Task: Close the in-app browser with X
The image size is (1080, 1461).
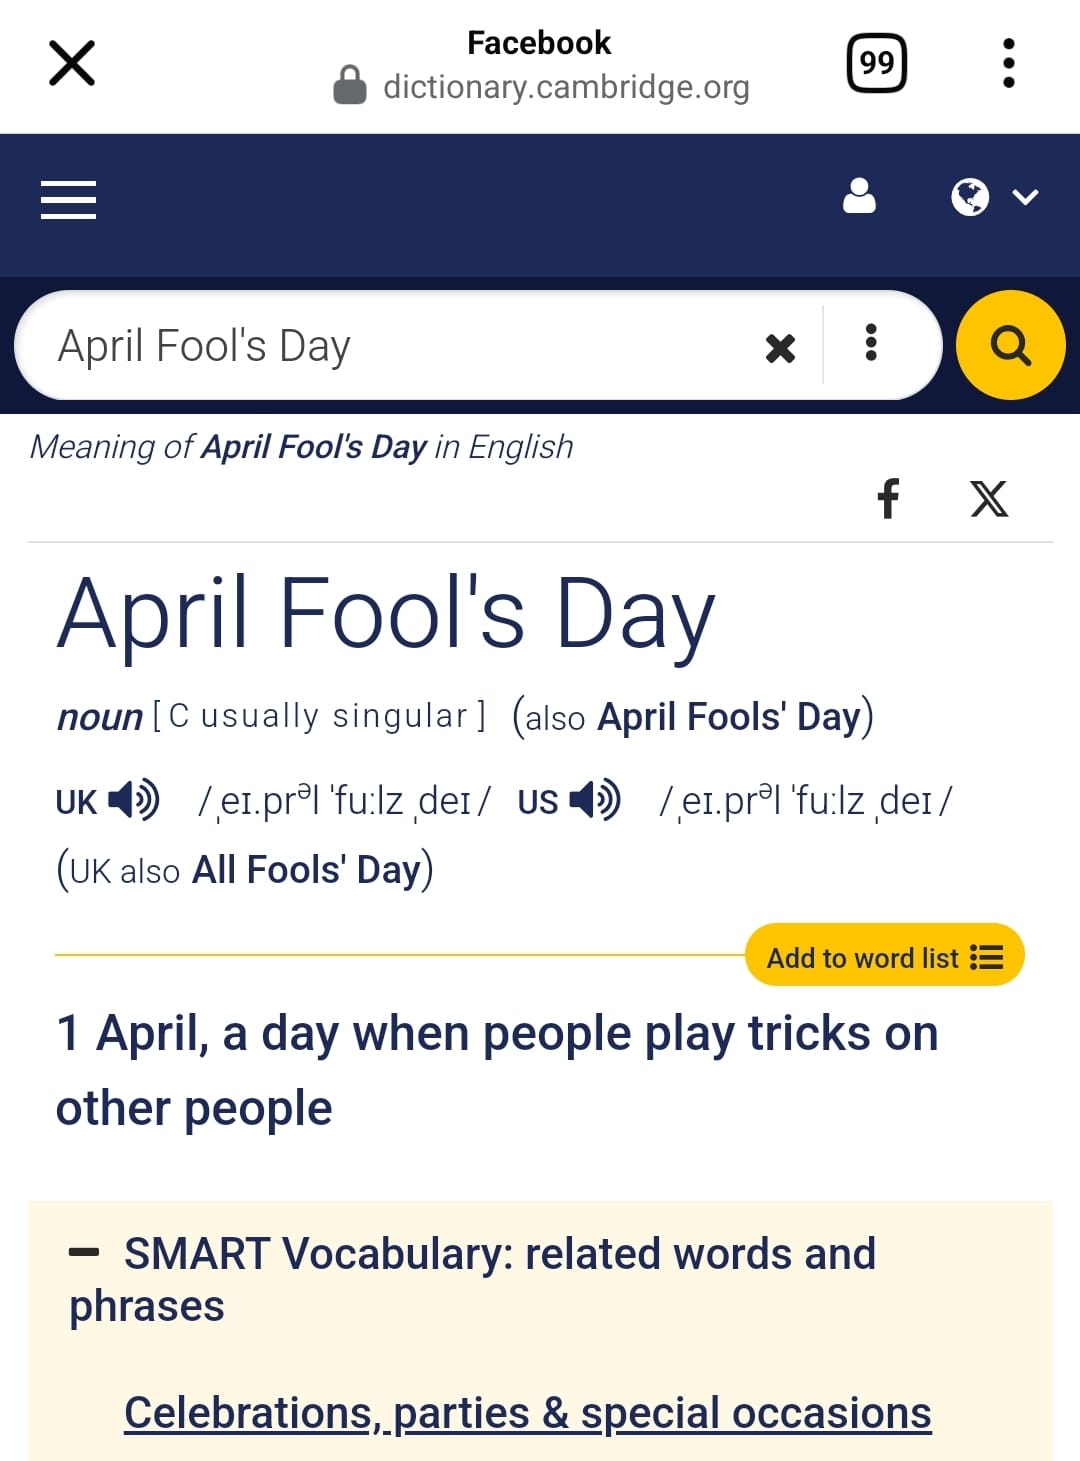Action: [x=72, y=63]
